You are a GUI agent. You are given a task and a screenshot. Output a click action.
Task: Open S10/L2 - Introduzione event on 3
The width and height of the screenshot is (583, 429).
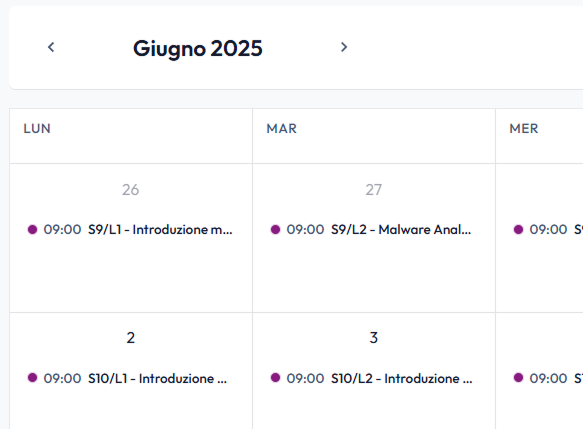point(373,378)
